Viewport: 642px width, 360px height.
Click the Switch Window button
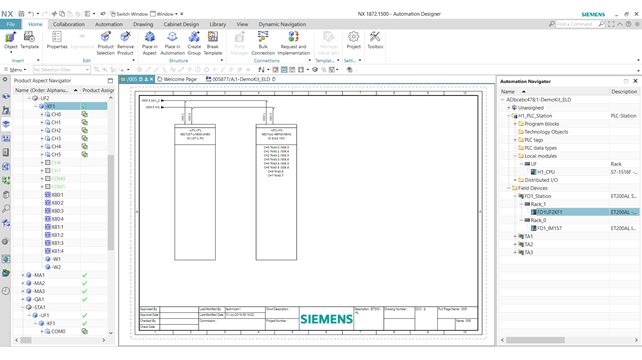point(129,14)
